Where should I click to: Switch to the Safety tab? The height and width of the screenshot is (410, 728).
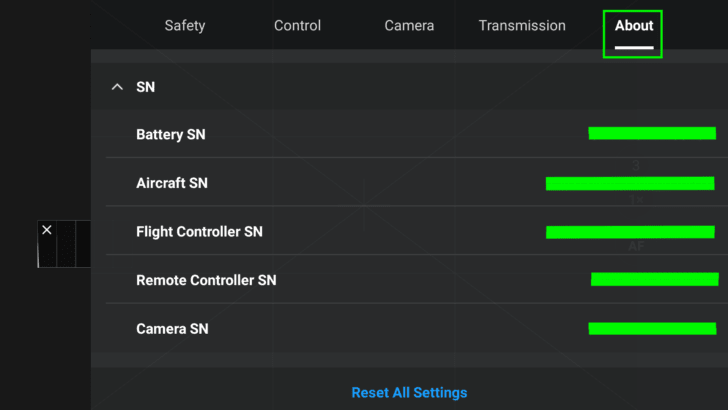click(x=185, y=26)
